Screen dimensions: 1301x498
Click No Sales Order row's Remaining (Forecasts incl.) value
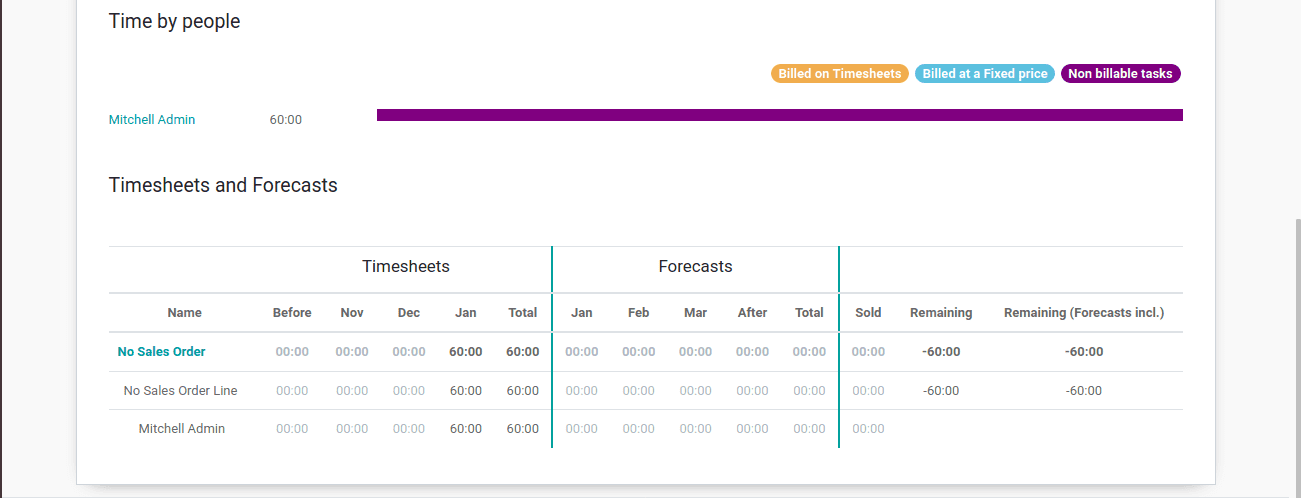coord(1084,352)
